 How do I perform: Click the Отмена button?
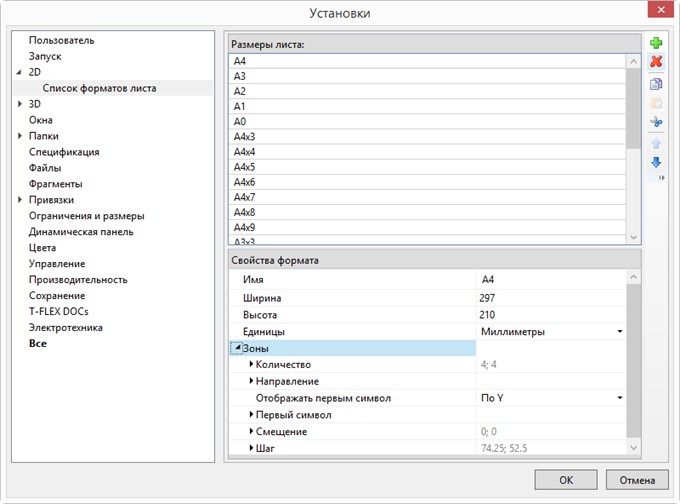pyautogui.click(x=637, y=480)
